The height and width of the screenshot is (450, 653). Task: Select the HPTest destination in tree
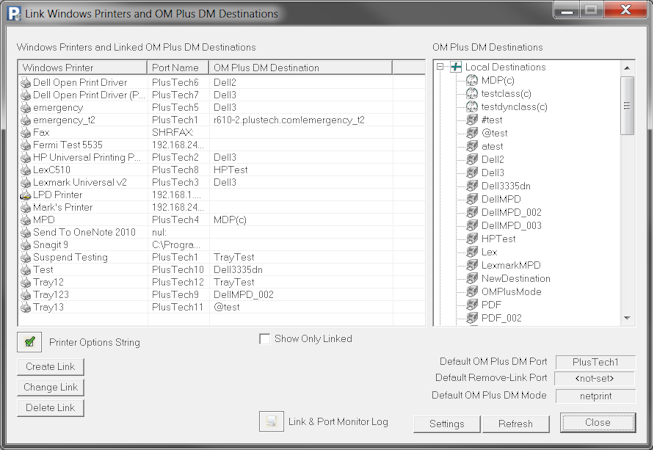tap(498, 239)
